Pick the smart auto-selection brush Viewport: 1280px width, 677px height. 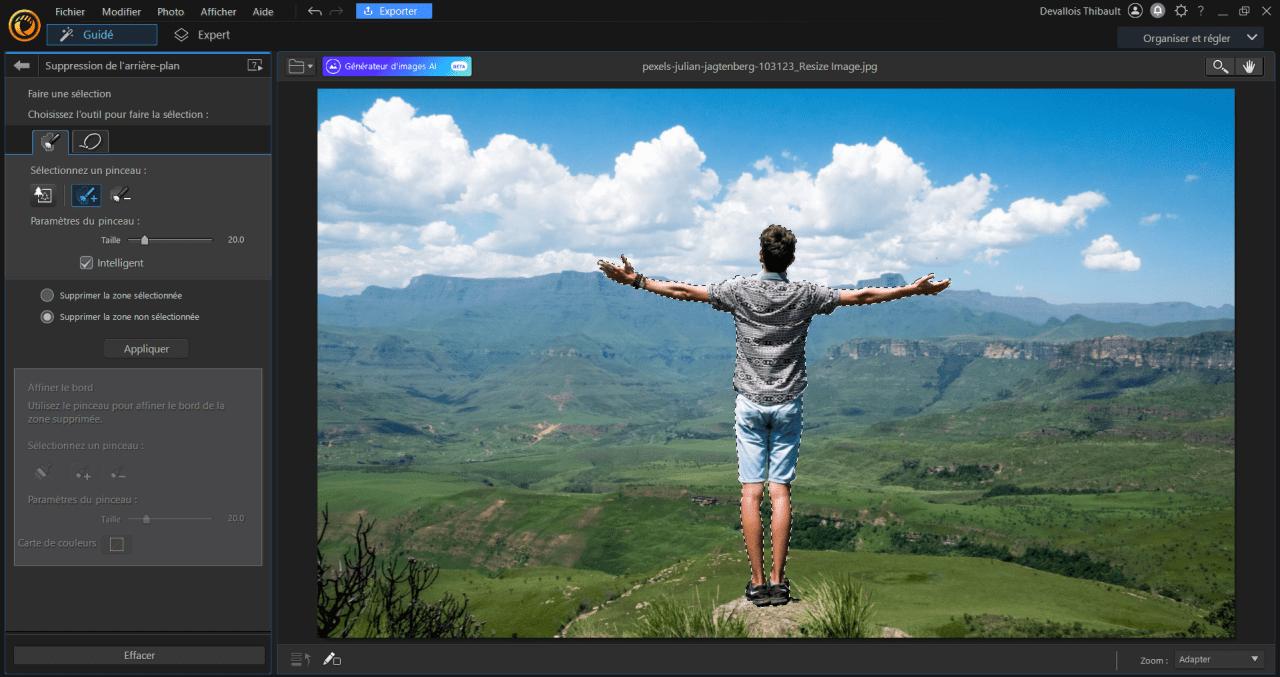43,195
